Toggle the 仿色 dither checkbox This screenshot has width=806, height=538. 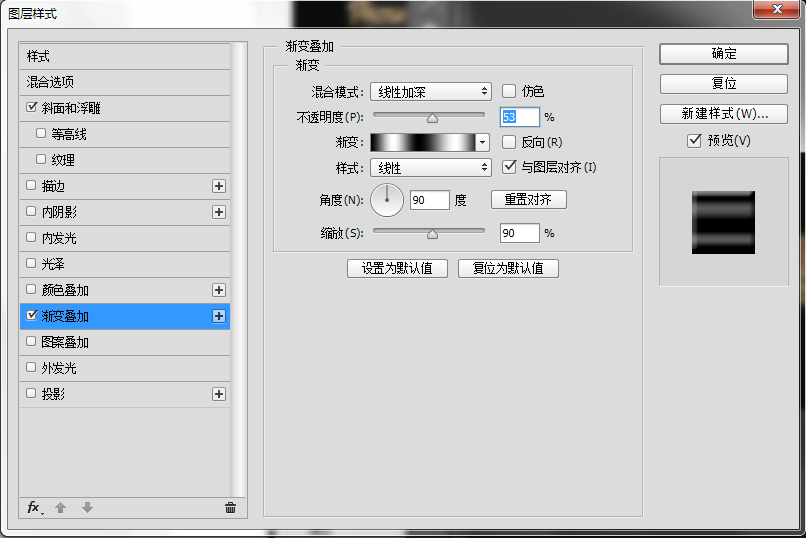pos(509,91)
